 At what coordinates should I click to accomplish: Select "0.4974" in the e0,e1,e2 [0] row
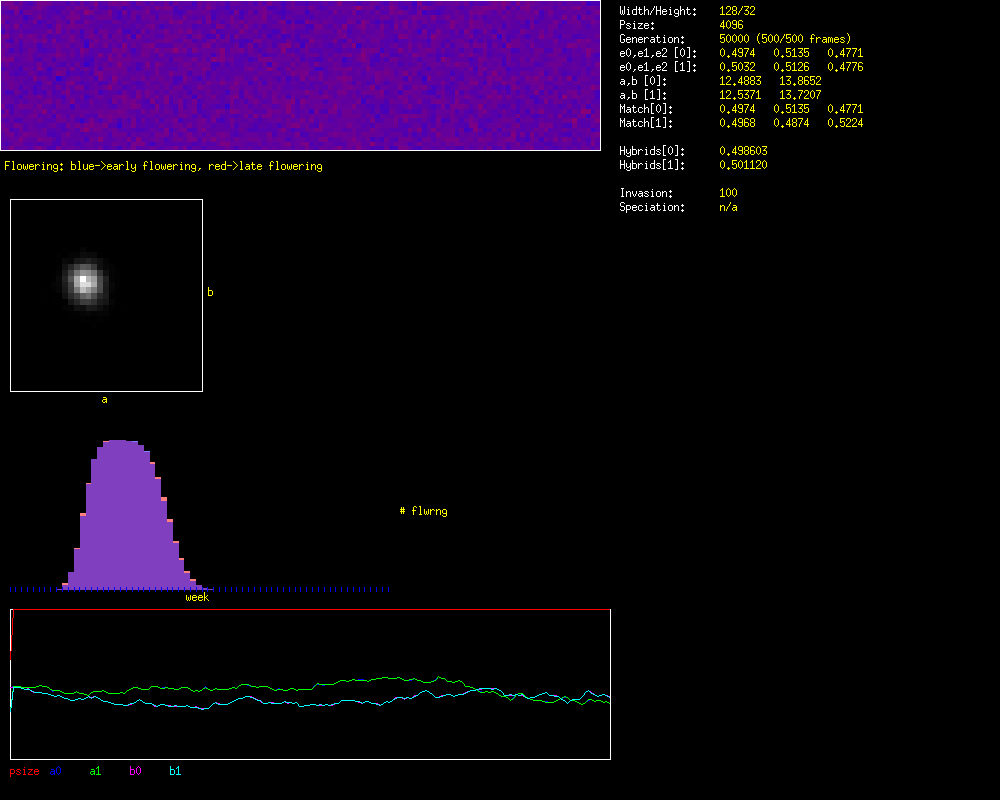point(737,54)
